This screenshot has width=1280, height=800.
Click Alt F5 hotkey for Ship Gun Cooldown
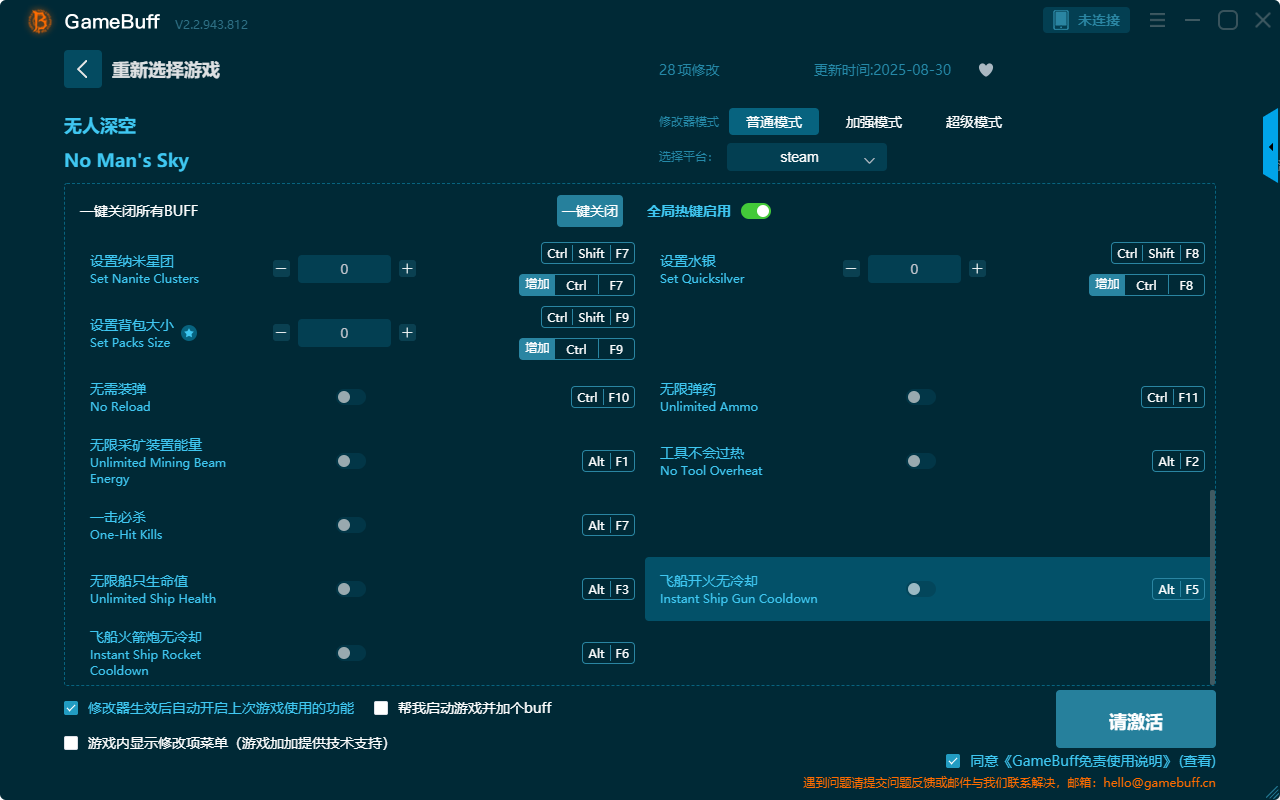click(x=1179, y=589)
